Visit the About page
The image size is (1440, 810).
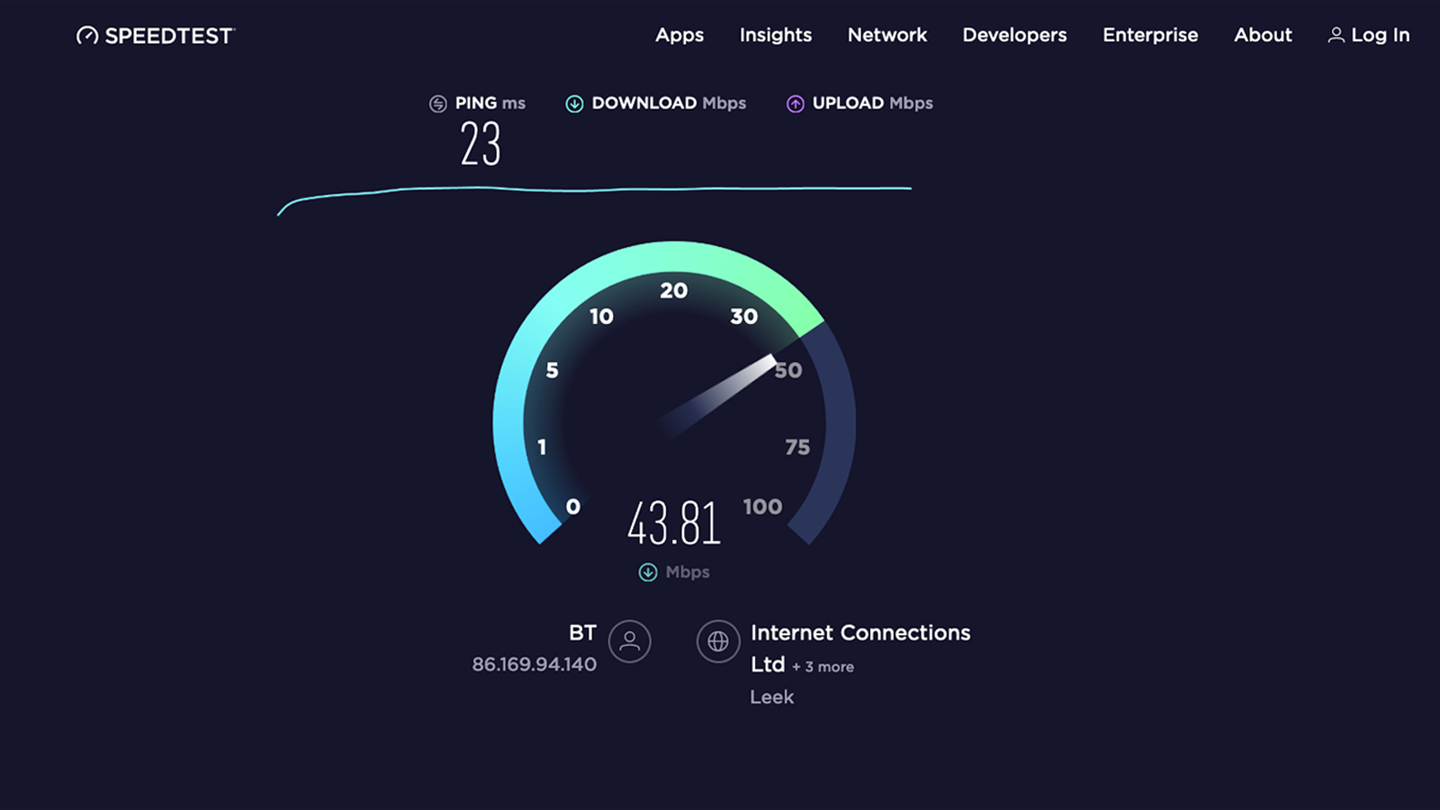pos(1262,34)
